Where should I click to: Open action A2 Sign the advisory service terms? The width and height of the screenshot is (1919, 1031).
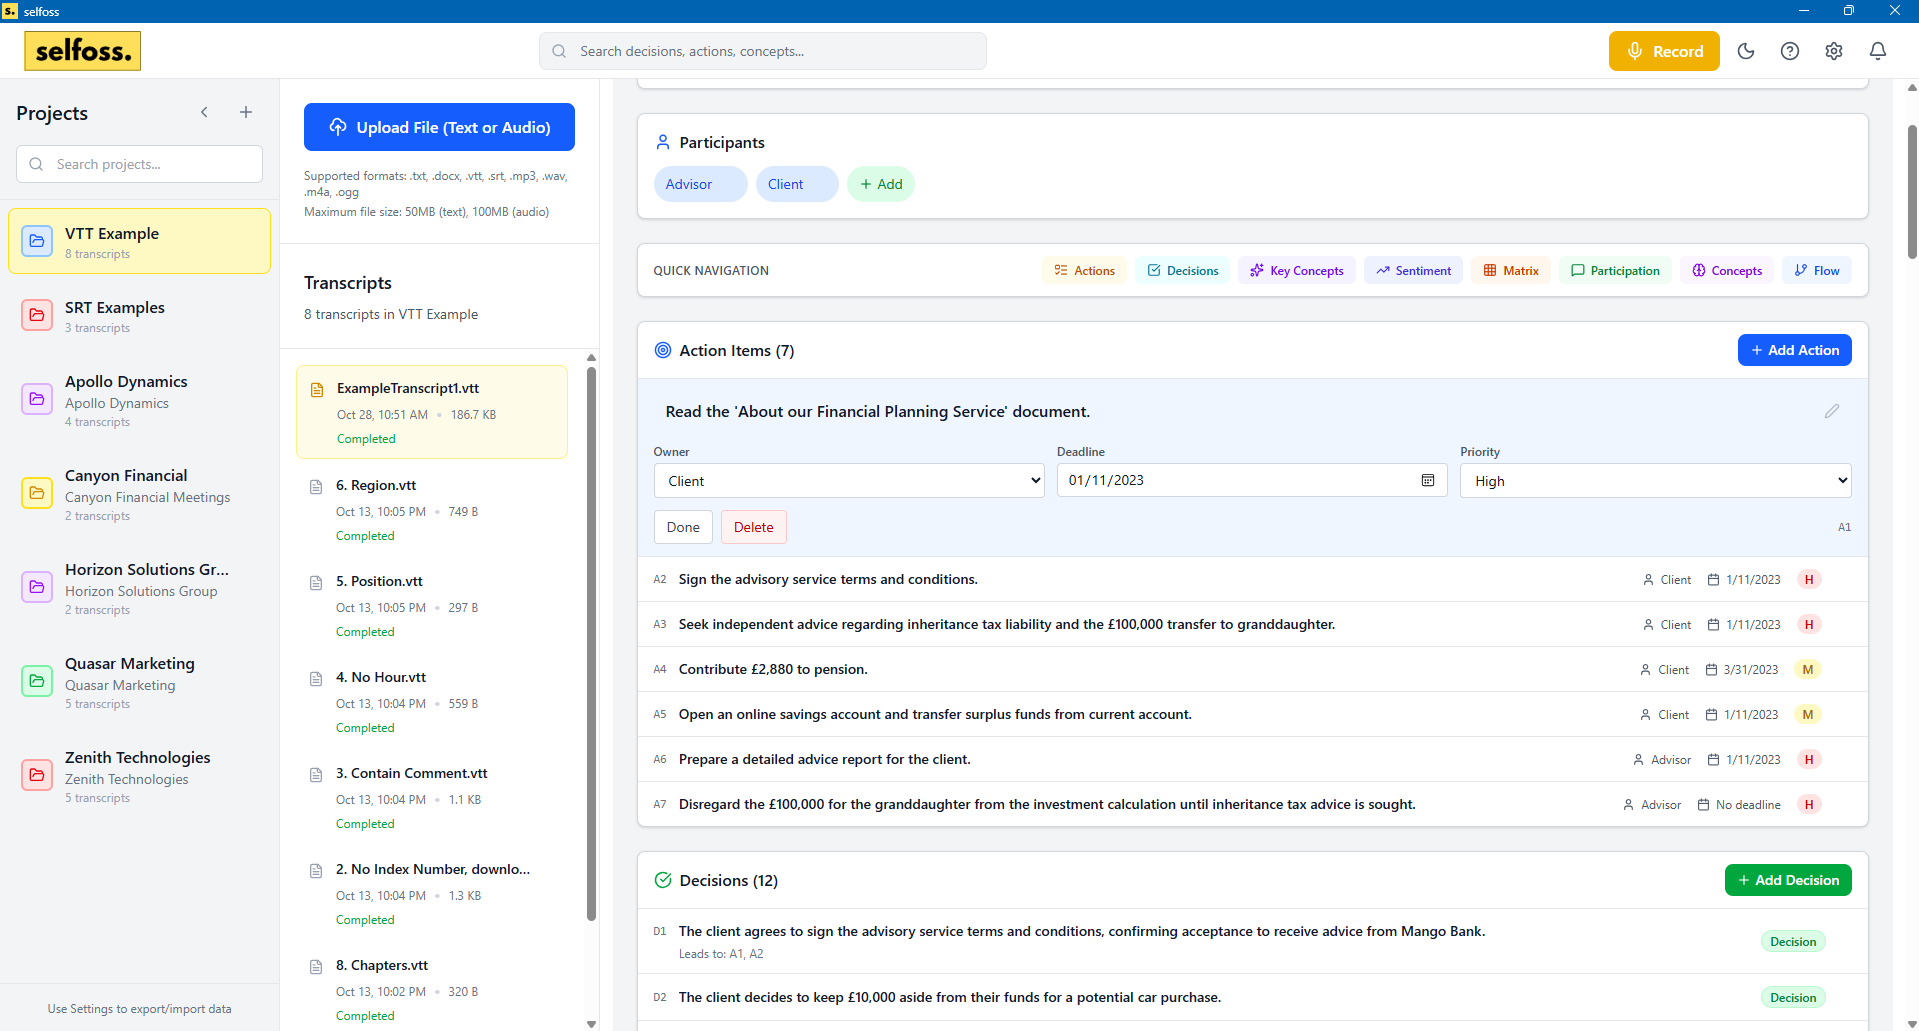[1252, 579]
